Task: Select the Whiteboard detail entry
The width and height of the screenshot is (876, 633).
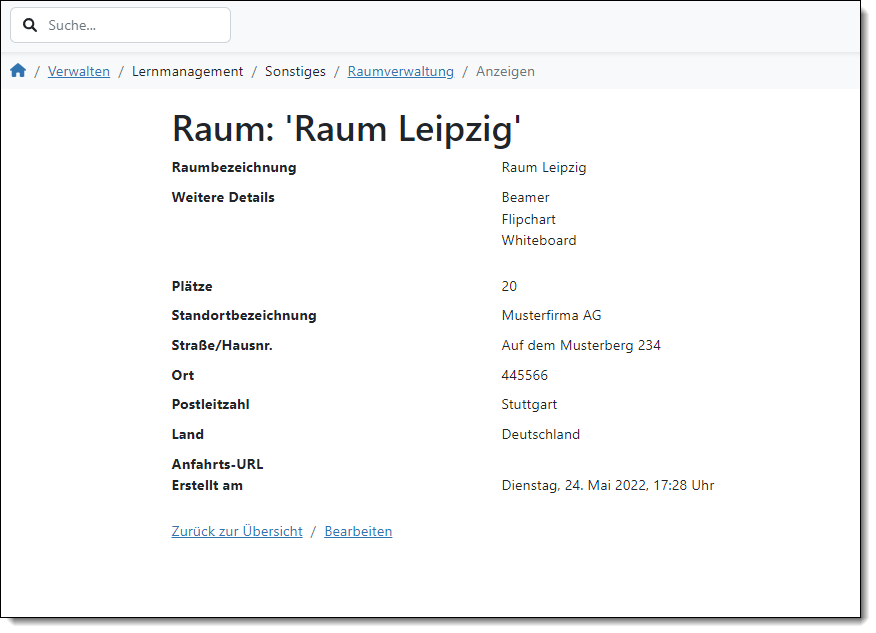Action: coord(538,240)
